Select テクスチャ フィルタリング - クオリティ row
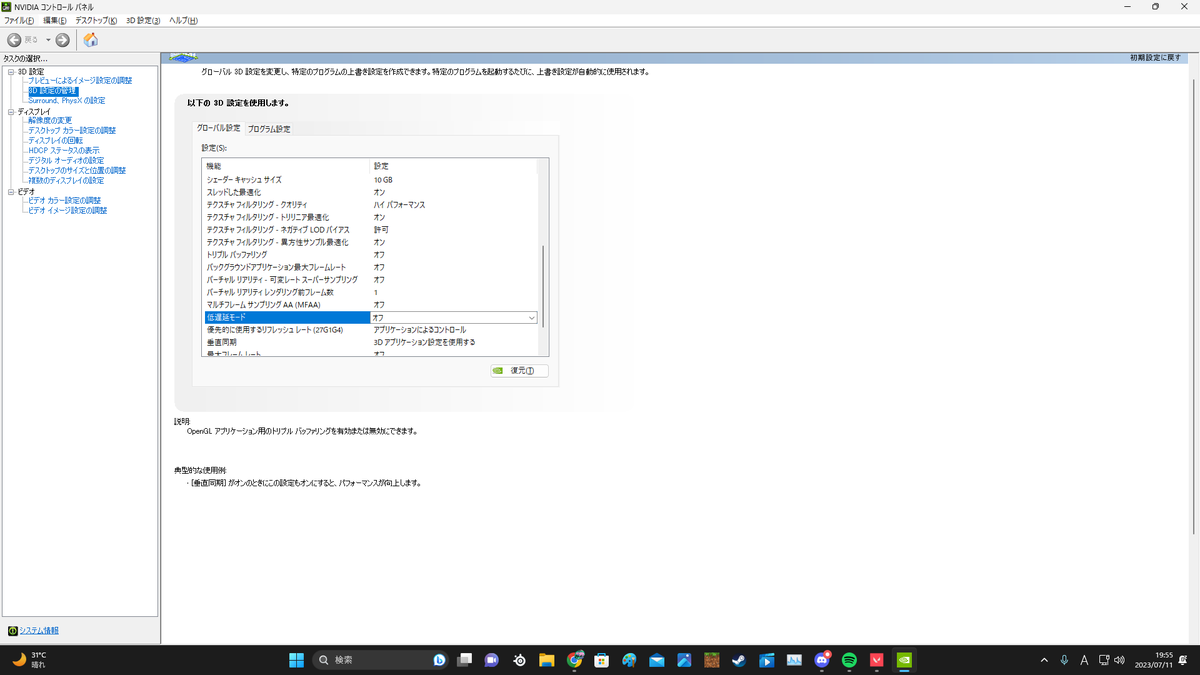Screen dimensions: 1200x675 370,204
